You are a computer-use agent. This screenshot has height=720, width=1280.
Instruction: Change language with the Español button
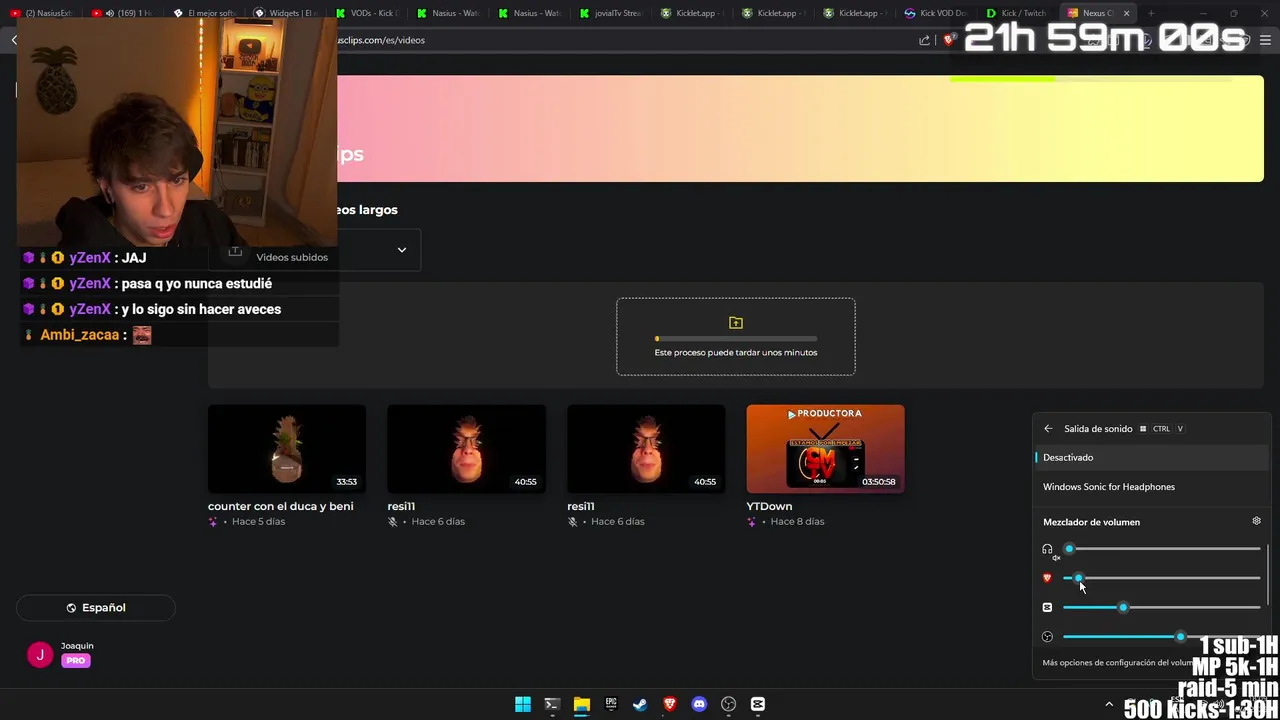click(x=96, y=608)
